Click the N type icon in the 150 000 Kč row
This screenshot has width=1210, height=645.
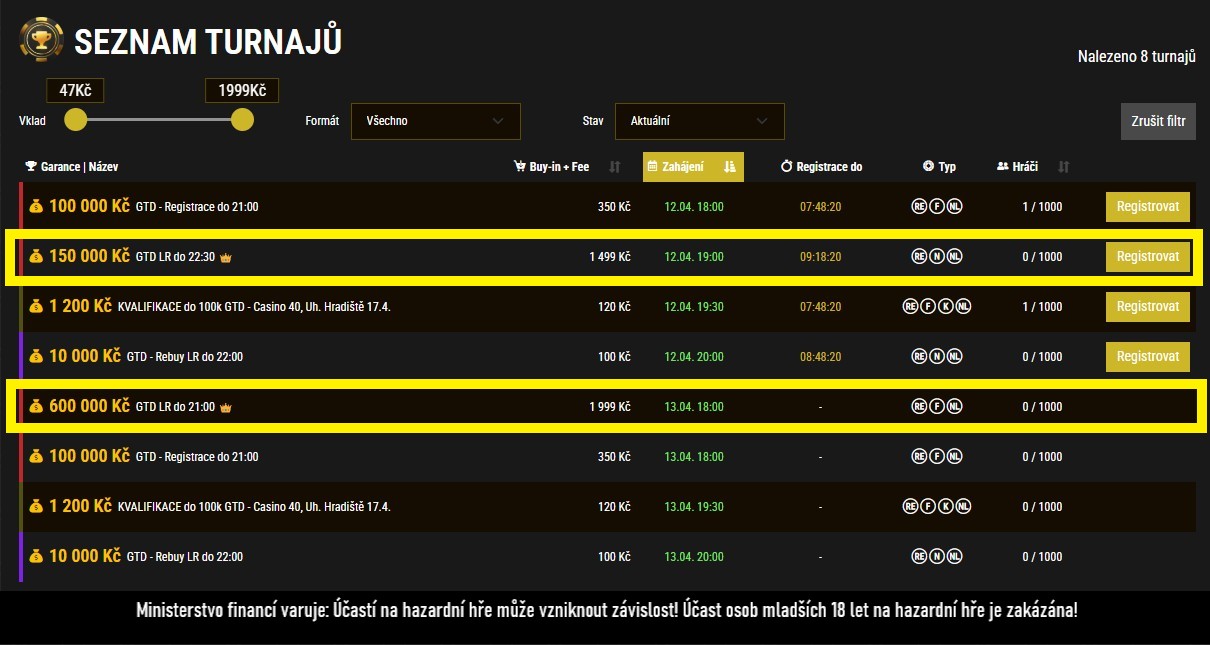pos(937,257)
